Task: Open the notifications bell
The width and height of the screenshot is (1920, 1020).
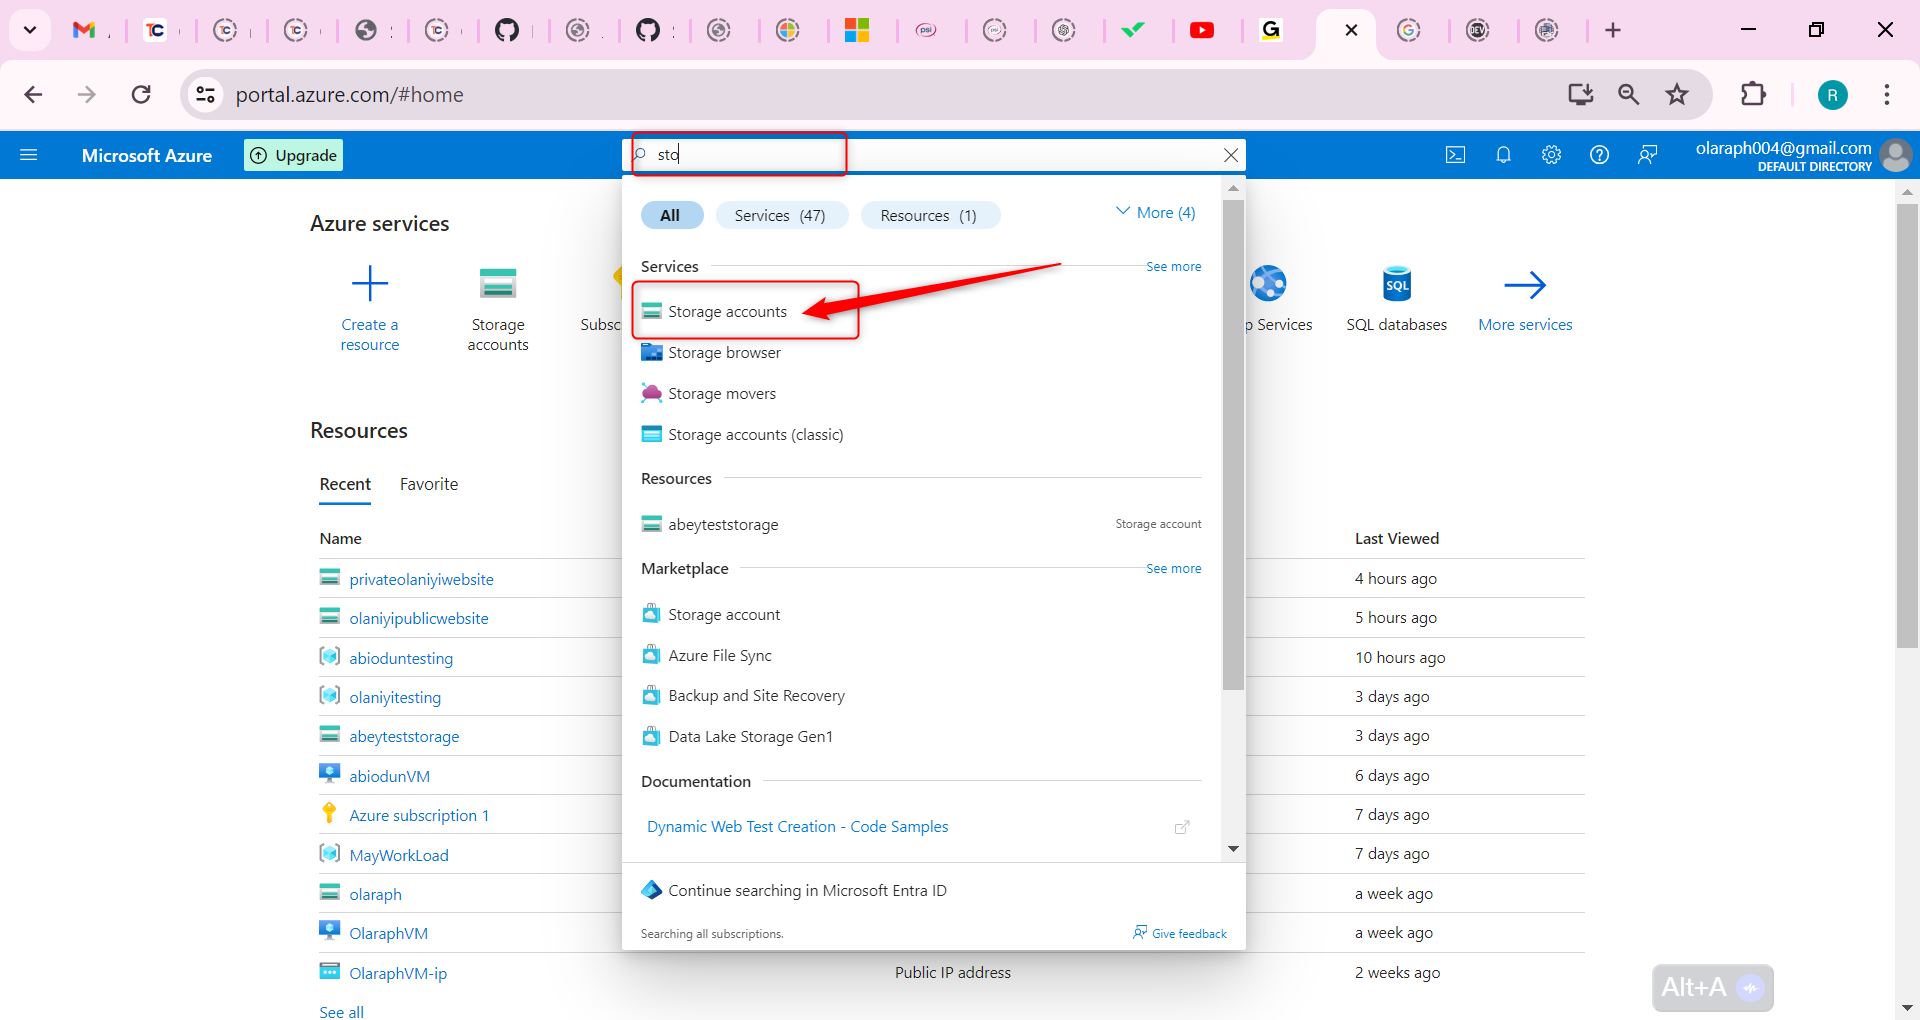Action: coord(1504,154)
